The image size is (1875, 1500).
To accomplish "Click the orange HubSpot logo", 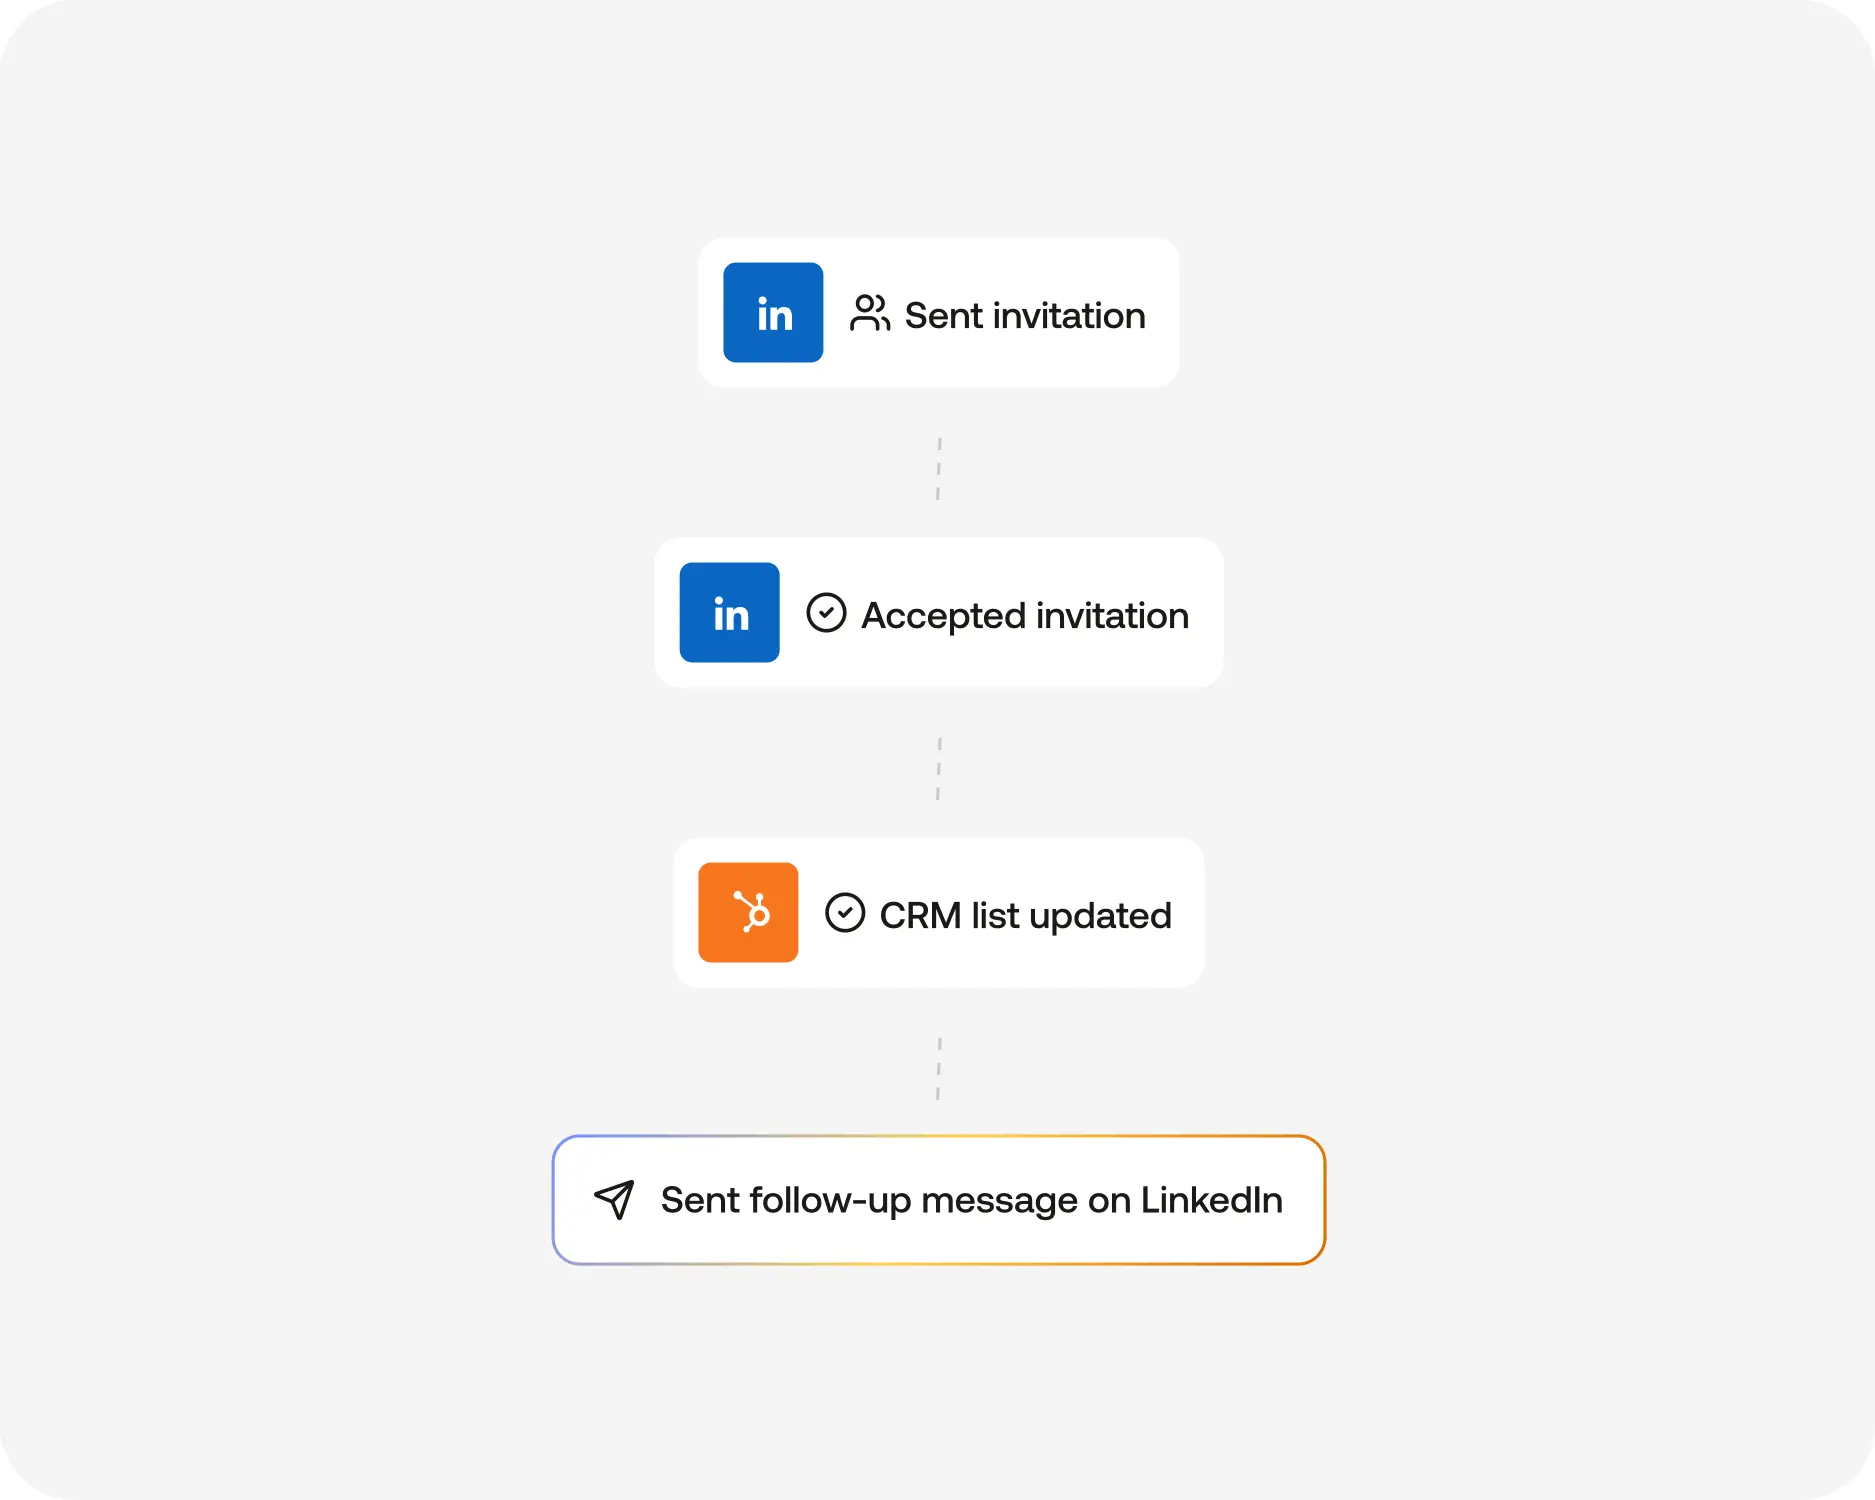I will click(x=748, y=913).
